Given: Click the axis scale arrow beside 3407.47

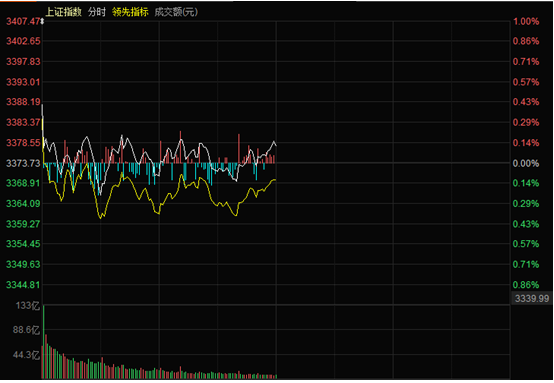Looking at the screenshot, I should (42, 22).
